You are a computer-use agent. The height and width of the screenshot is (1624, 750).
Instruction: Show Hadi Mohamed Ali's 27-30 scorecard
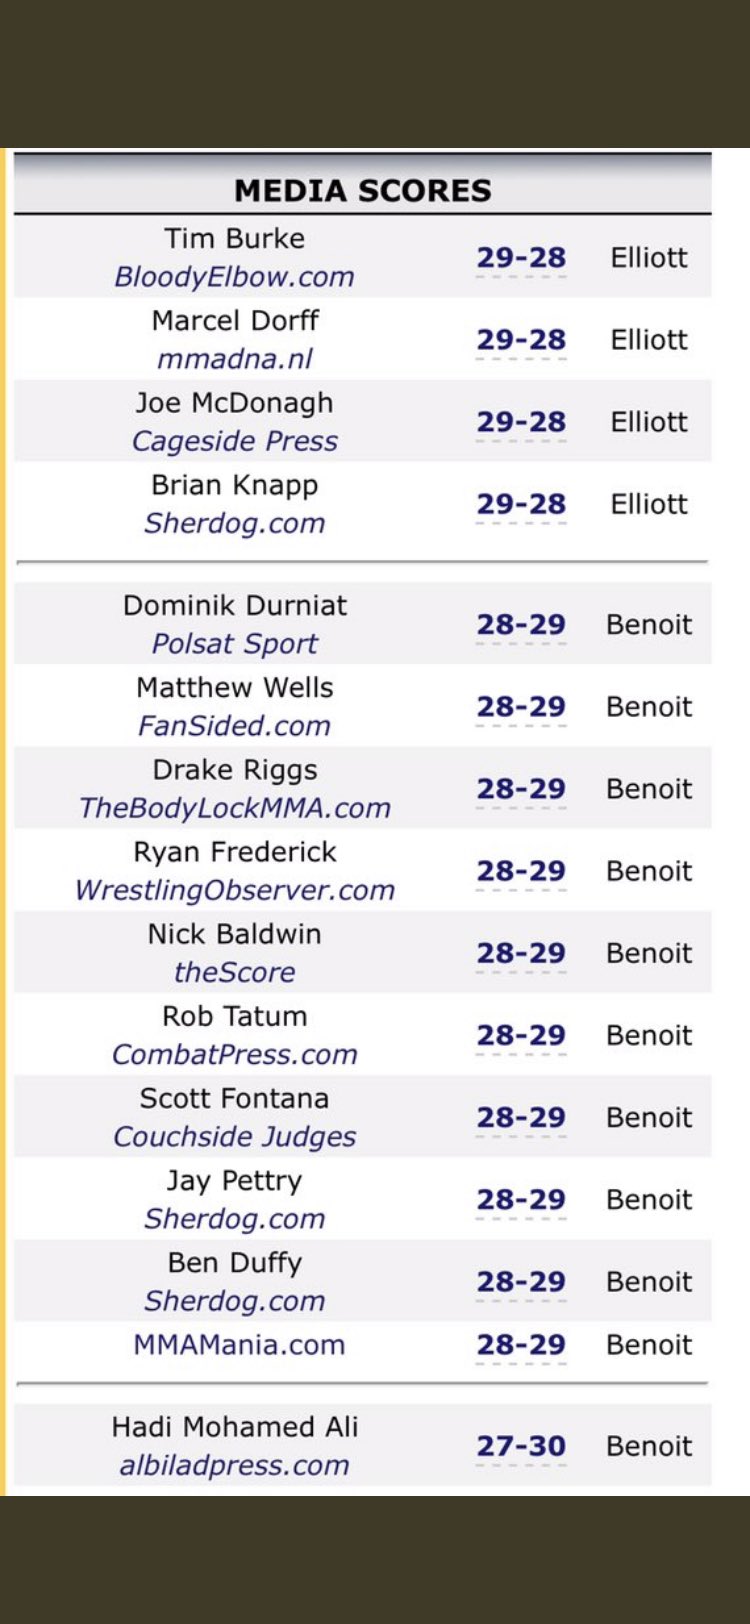point(521,1446)
